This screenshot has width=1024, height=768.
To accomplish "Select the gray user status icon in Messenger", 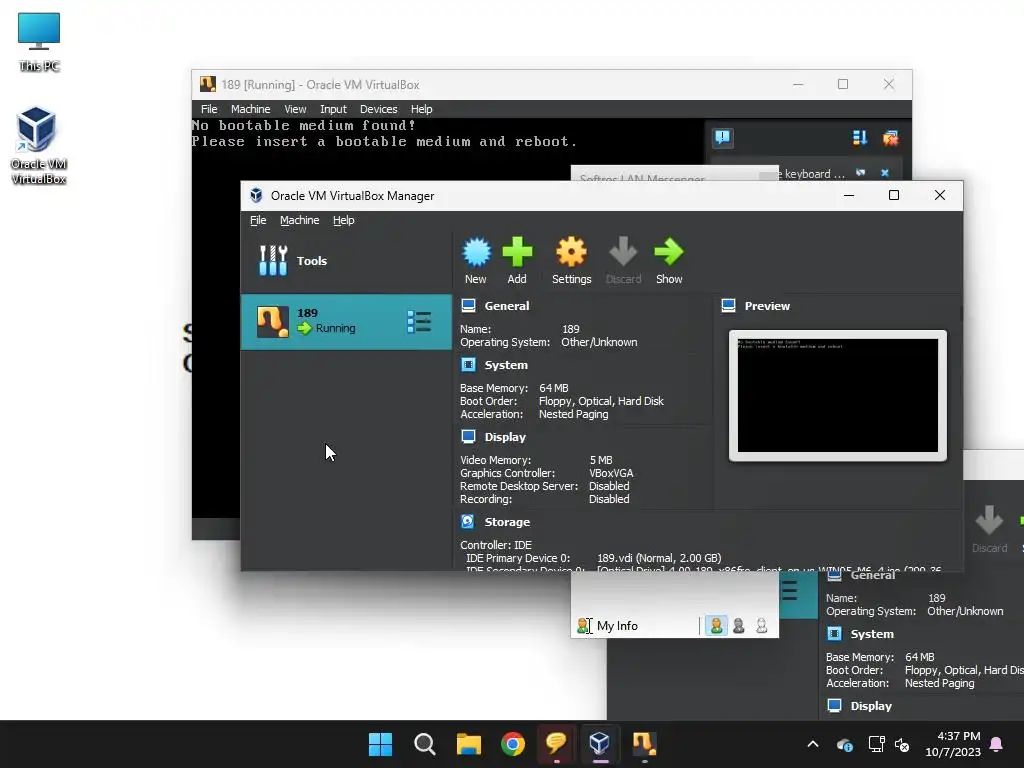I will coord(739,626).
